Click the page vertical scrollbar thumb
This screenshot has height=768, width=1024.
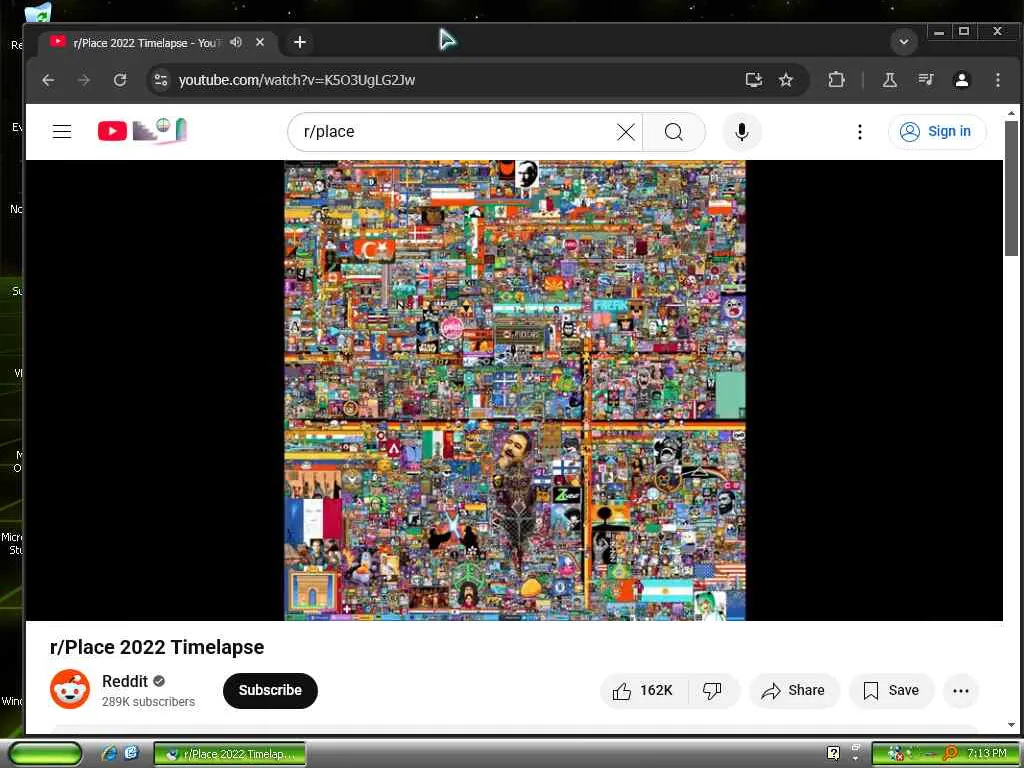tap(1011, 188)
